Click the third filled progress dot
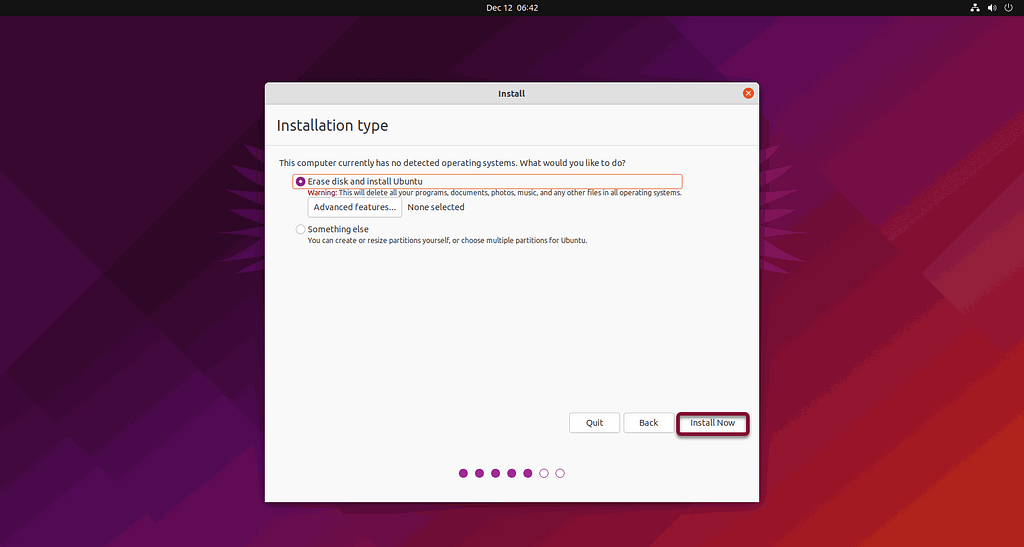 click(x=495, y=473)
